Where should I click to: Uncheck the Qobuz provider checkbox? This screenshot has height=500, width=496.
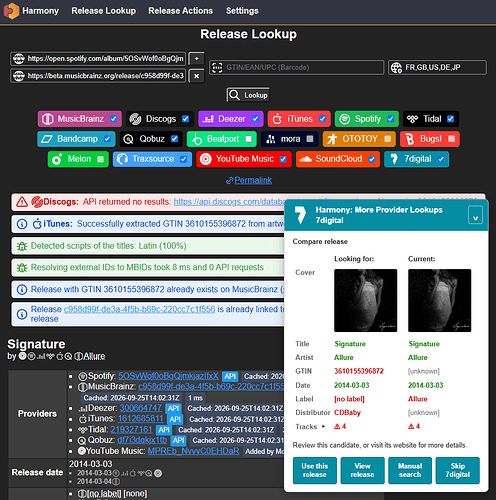coord(174,139)
